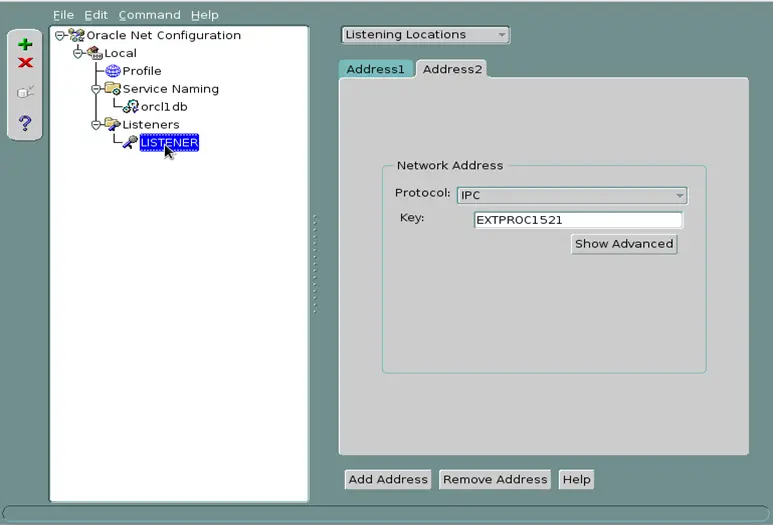Viewport: 773px width, 525px height.
Task: Click the Remove Address button
Action: [x=495, y=479]
